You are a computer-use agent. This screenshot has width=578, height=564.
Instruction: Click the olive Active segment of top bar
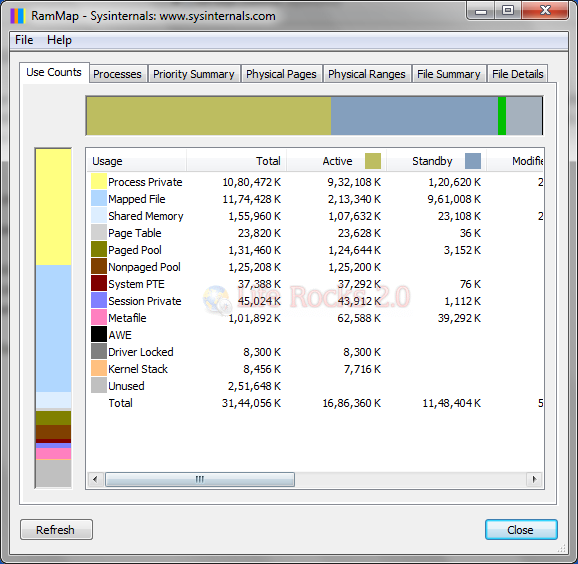tap(209, 116)
